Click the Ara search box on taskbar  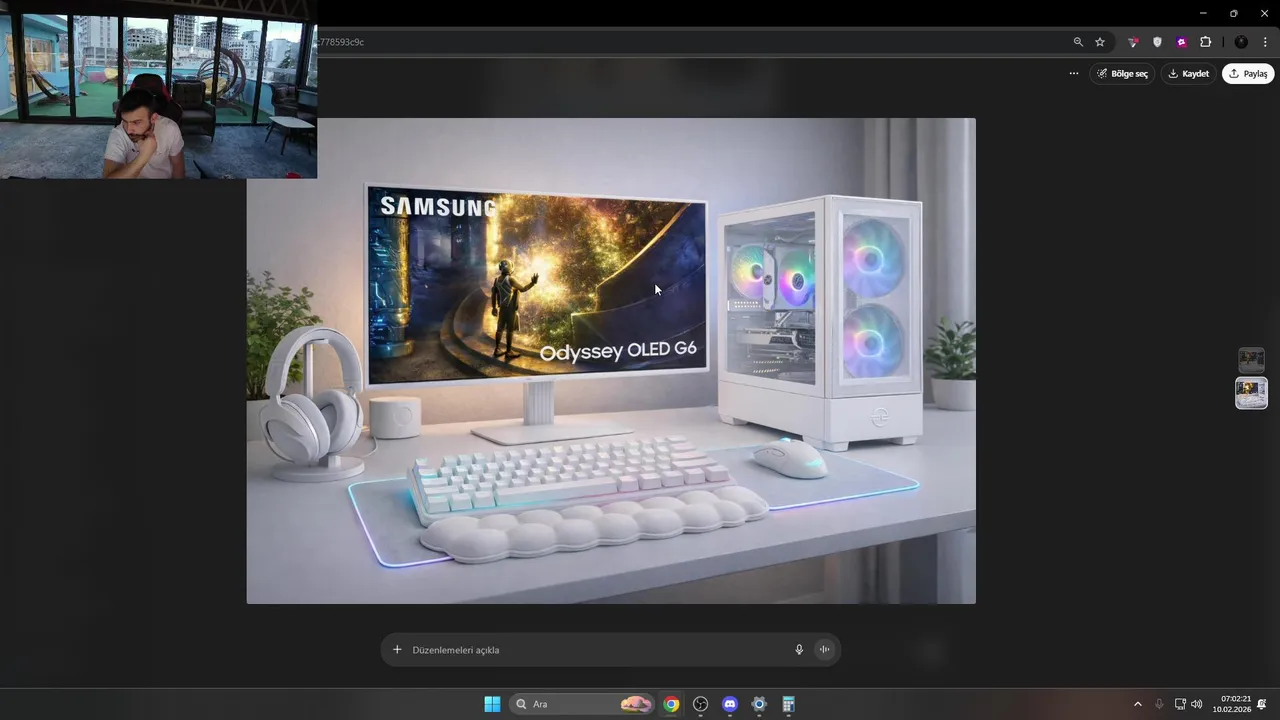(x=581, y=704)
